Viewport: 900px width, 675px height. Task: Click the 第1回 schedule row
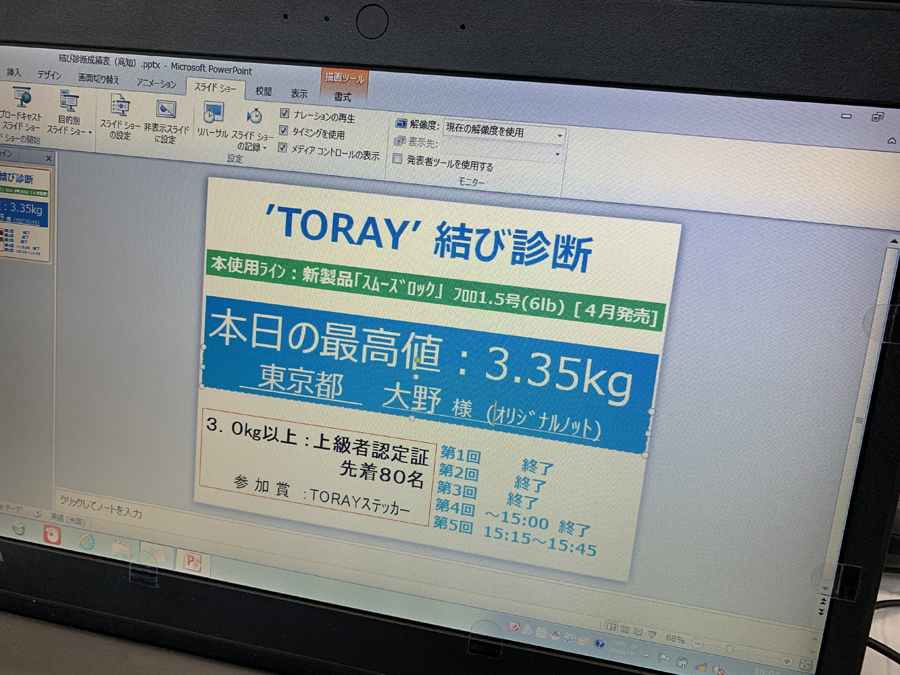pos(496,461)
